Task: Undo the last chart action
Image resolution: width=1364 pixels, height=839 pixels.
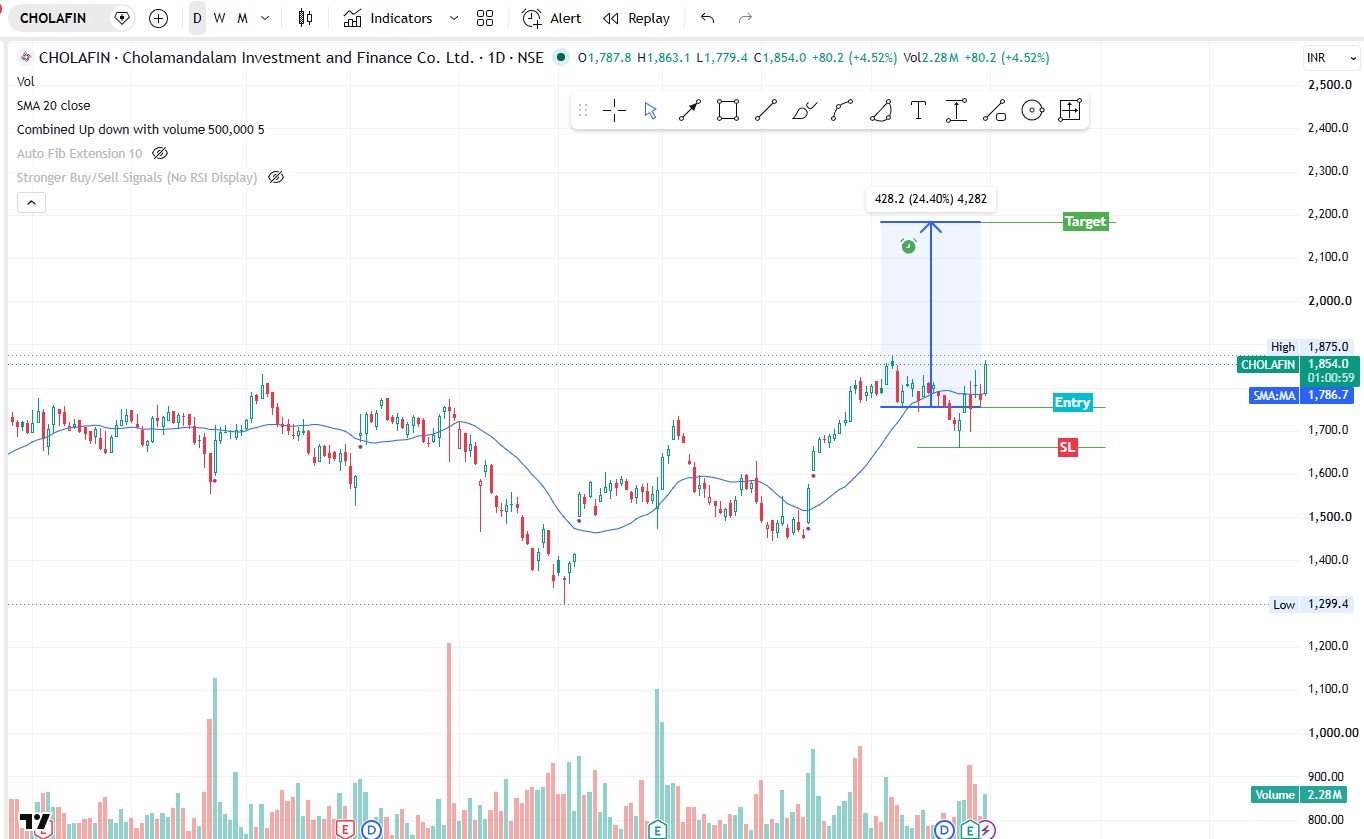Action: point(708,18)
